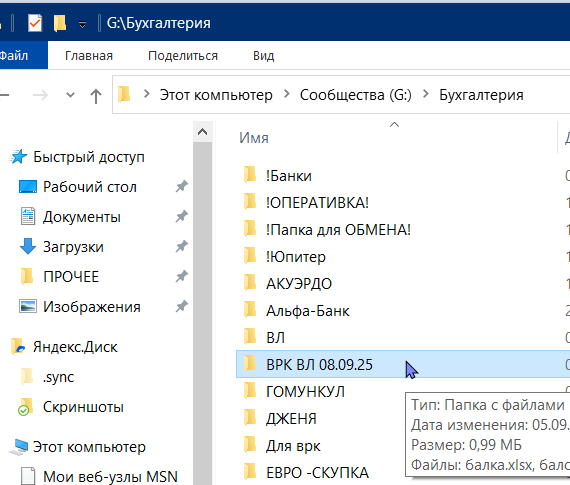Image resolution: width=570 pixels, height=485 pixels.
Task: Open Рабочий стол in Quick access
Action: coord(90,187)
